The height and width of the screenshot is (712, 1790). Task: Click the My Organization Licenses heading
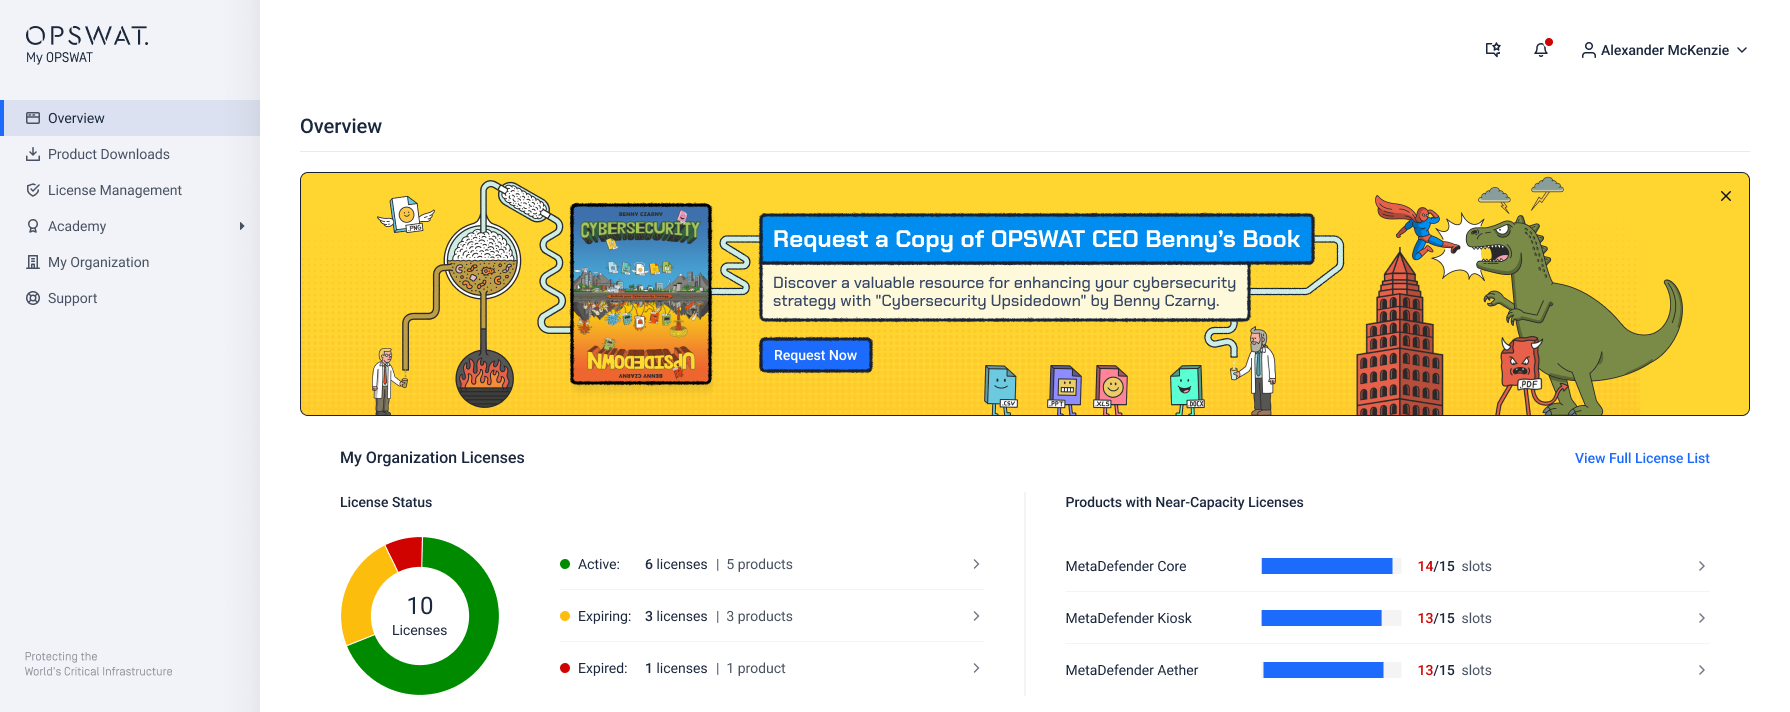[x=432, y=457]
